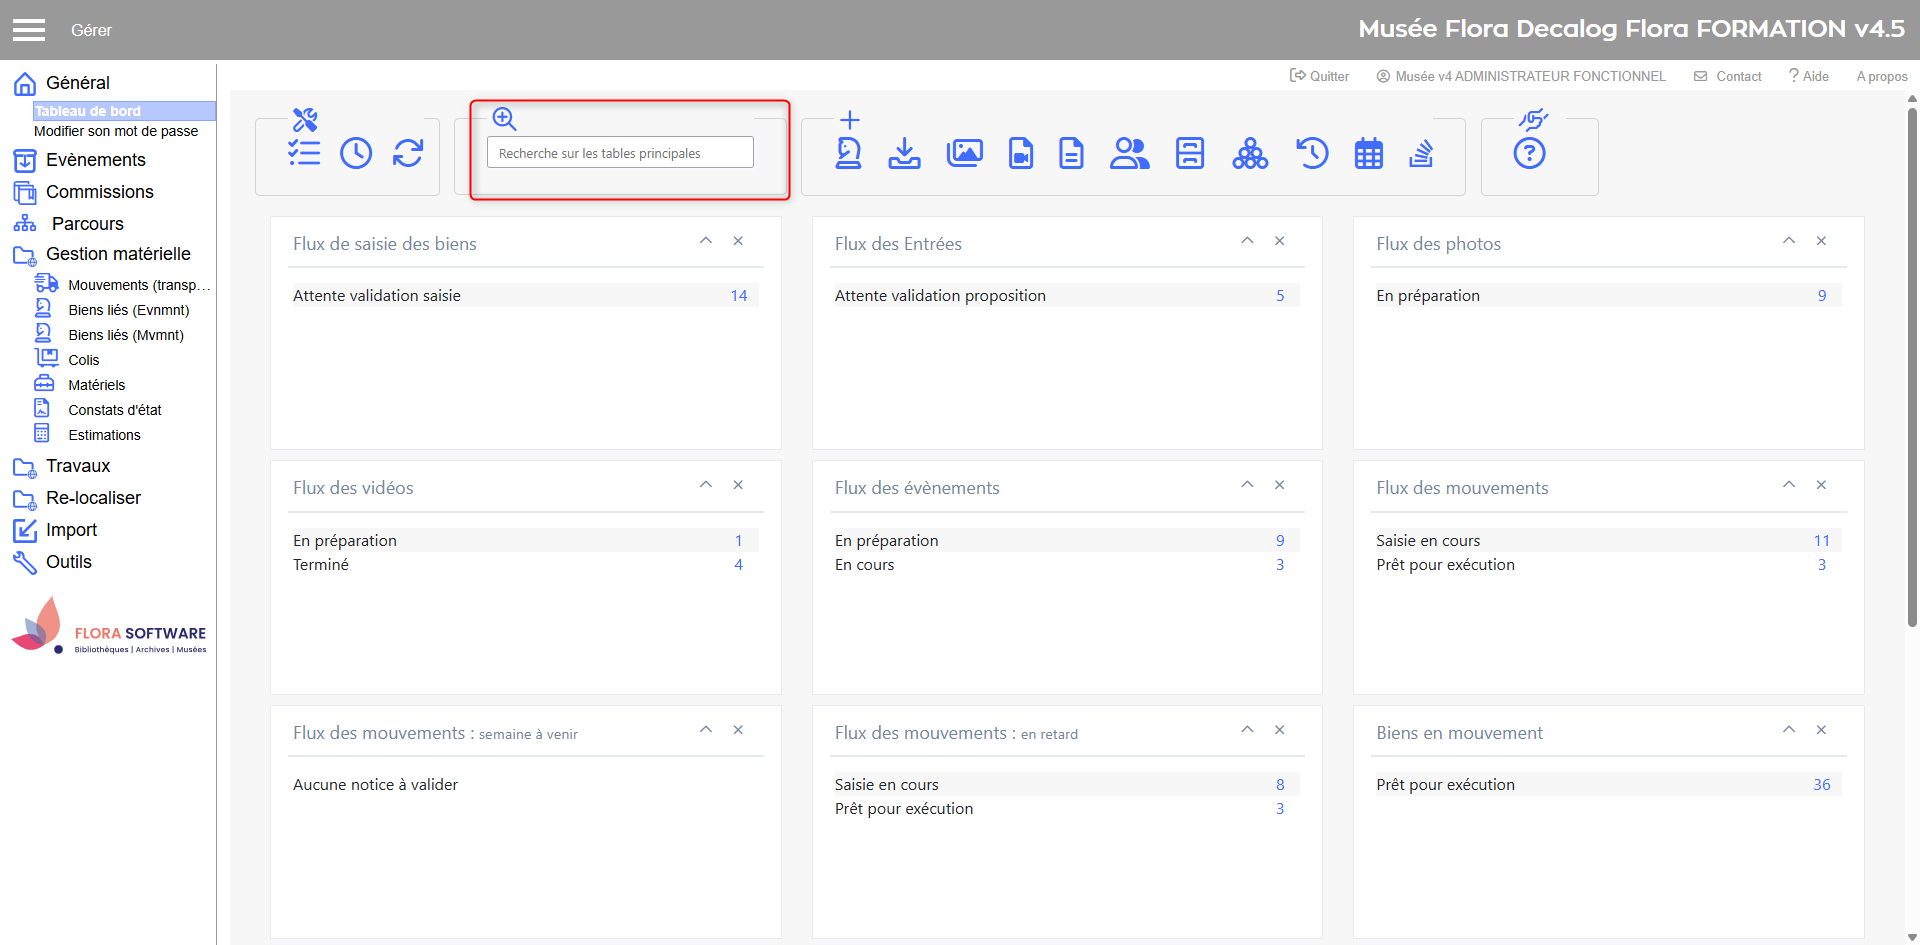Open the 14 pending Attente validation saisie

tap(738, 296)
